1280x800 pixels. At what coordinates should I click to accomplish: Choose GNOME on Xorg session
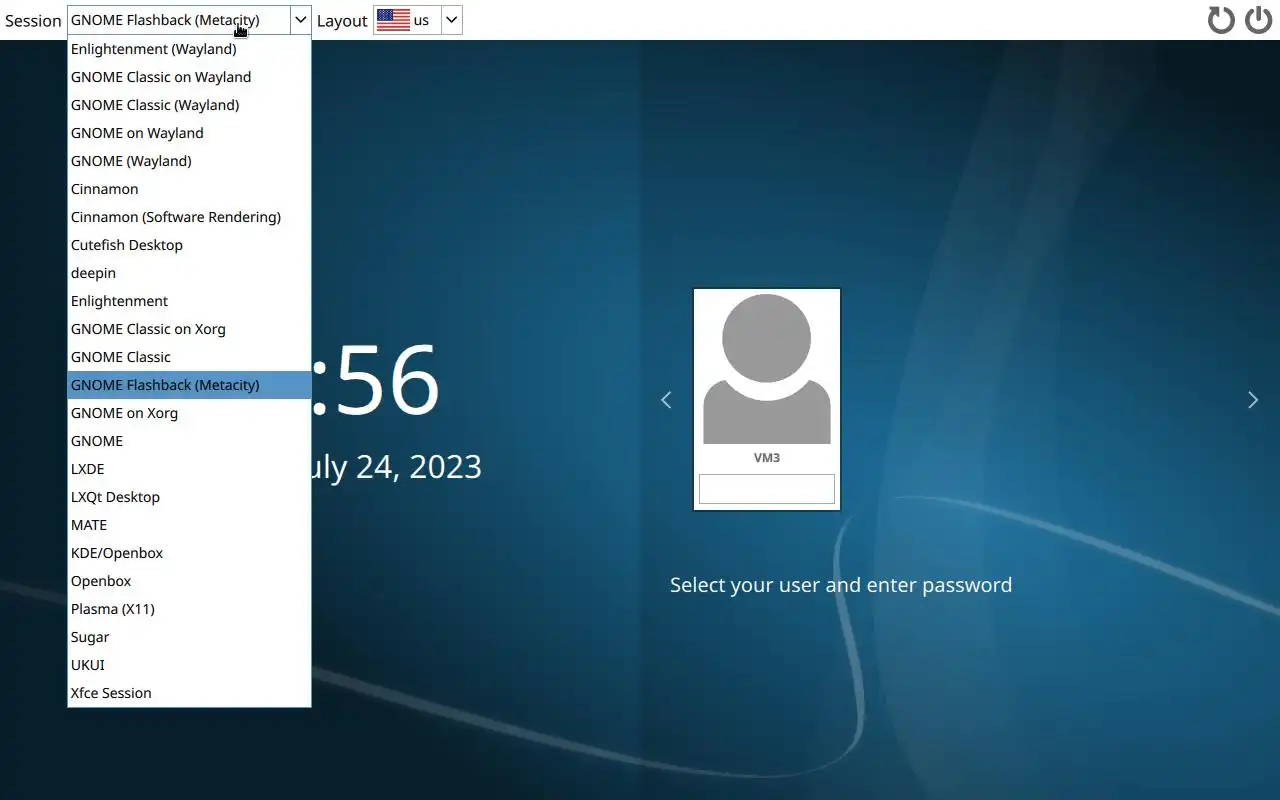coord(189,413)
